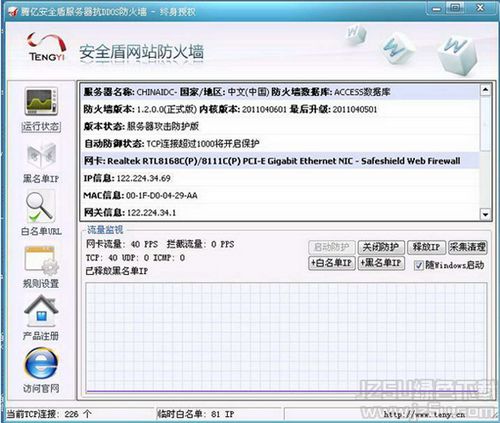Select the 网关信息 122.224.34.1 row
Image resolution: width=500 pixels, height=423 pixels.
click(x=280, y=213)
